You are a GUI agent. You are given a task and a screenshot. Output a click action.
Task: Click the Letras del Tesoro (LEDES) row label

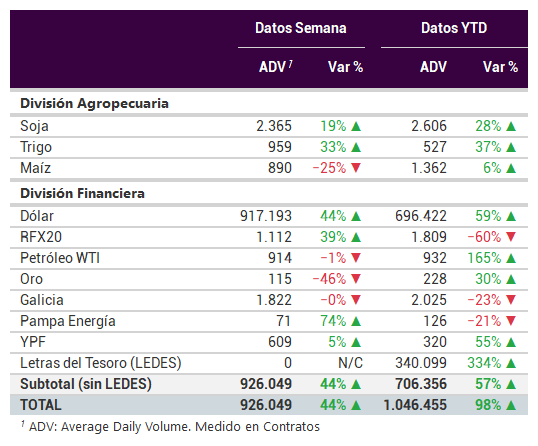[x=101, y=363]
